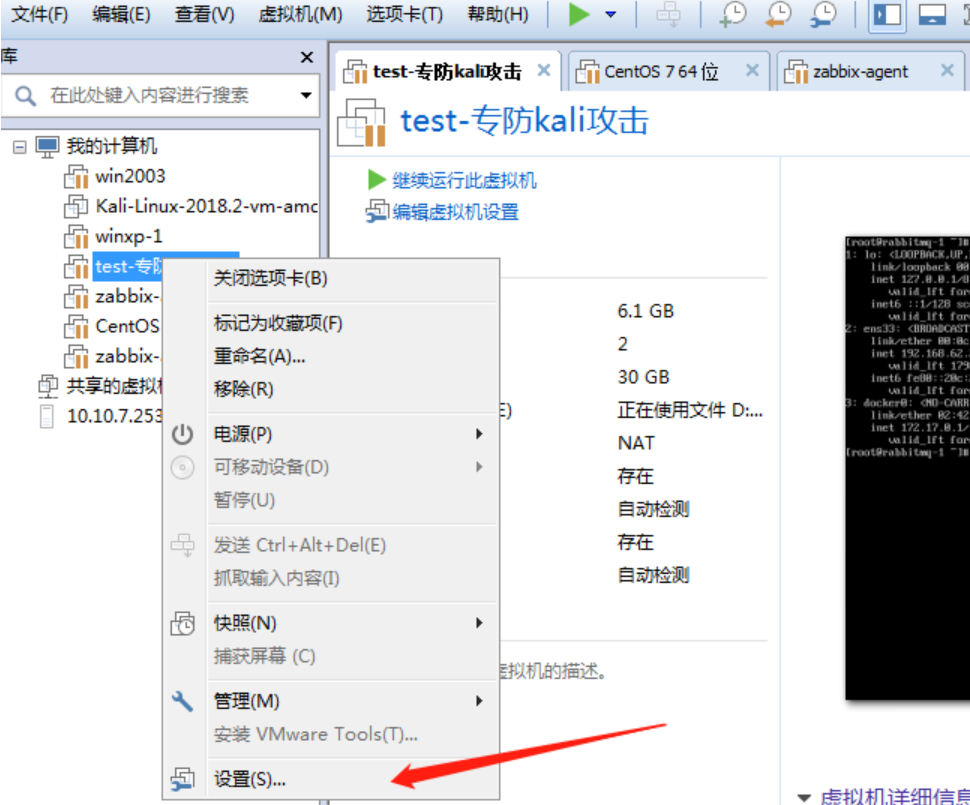Screen dimensions: 970x805
Task: Click the large VM icon beside the title
Action: pos(362,122)
